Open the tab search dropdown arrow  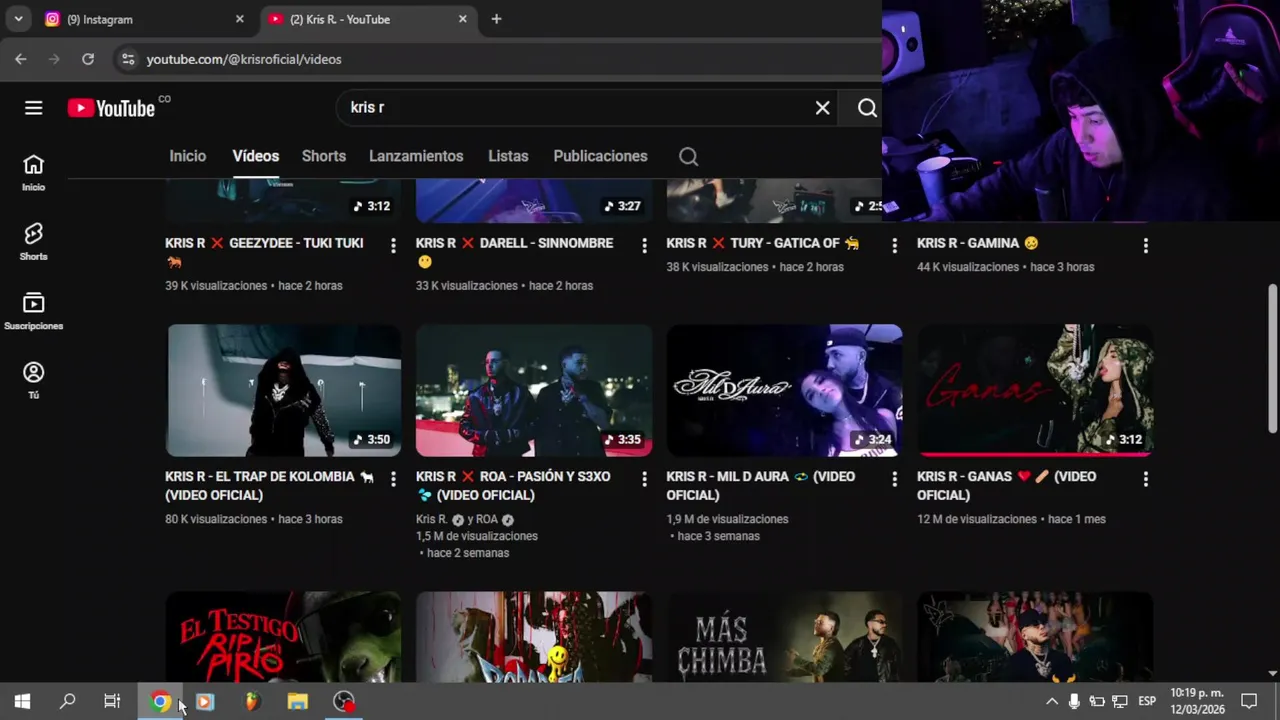tap(18, 19)
